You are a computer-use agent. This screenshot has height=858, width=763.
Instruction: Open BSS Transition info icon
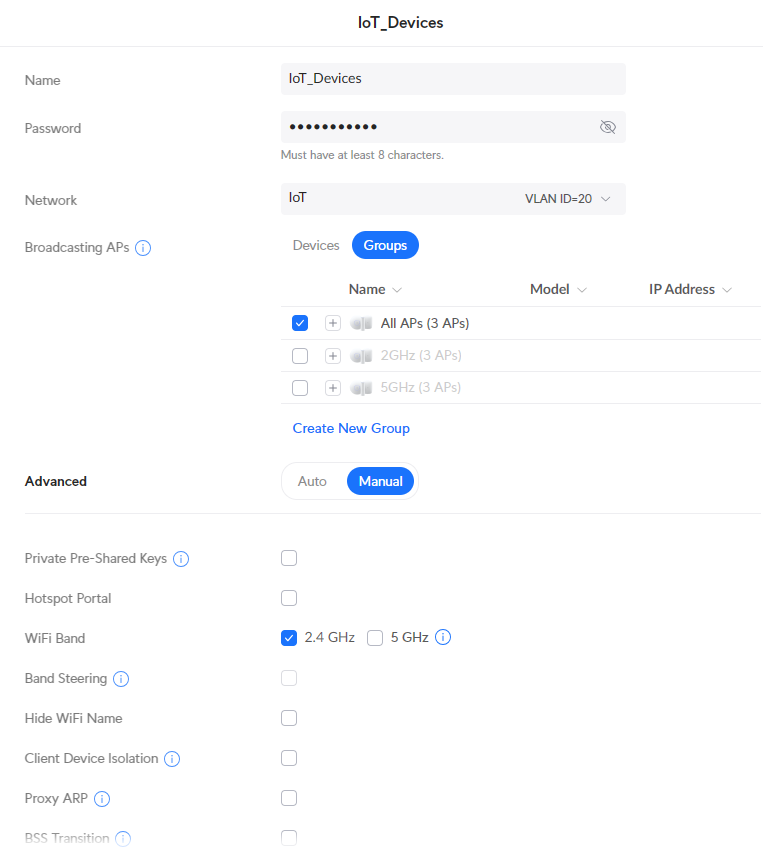point(123,838)
